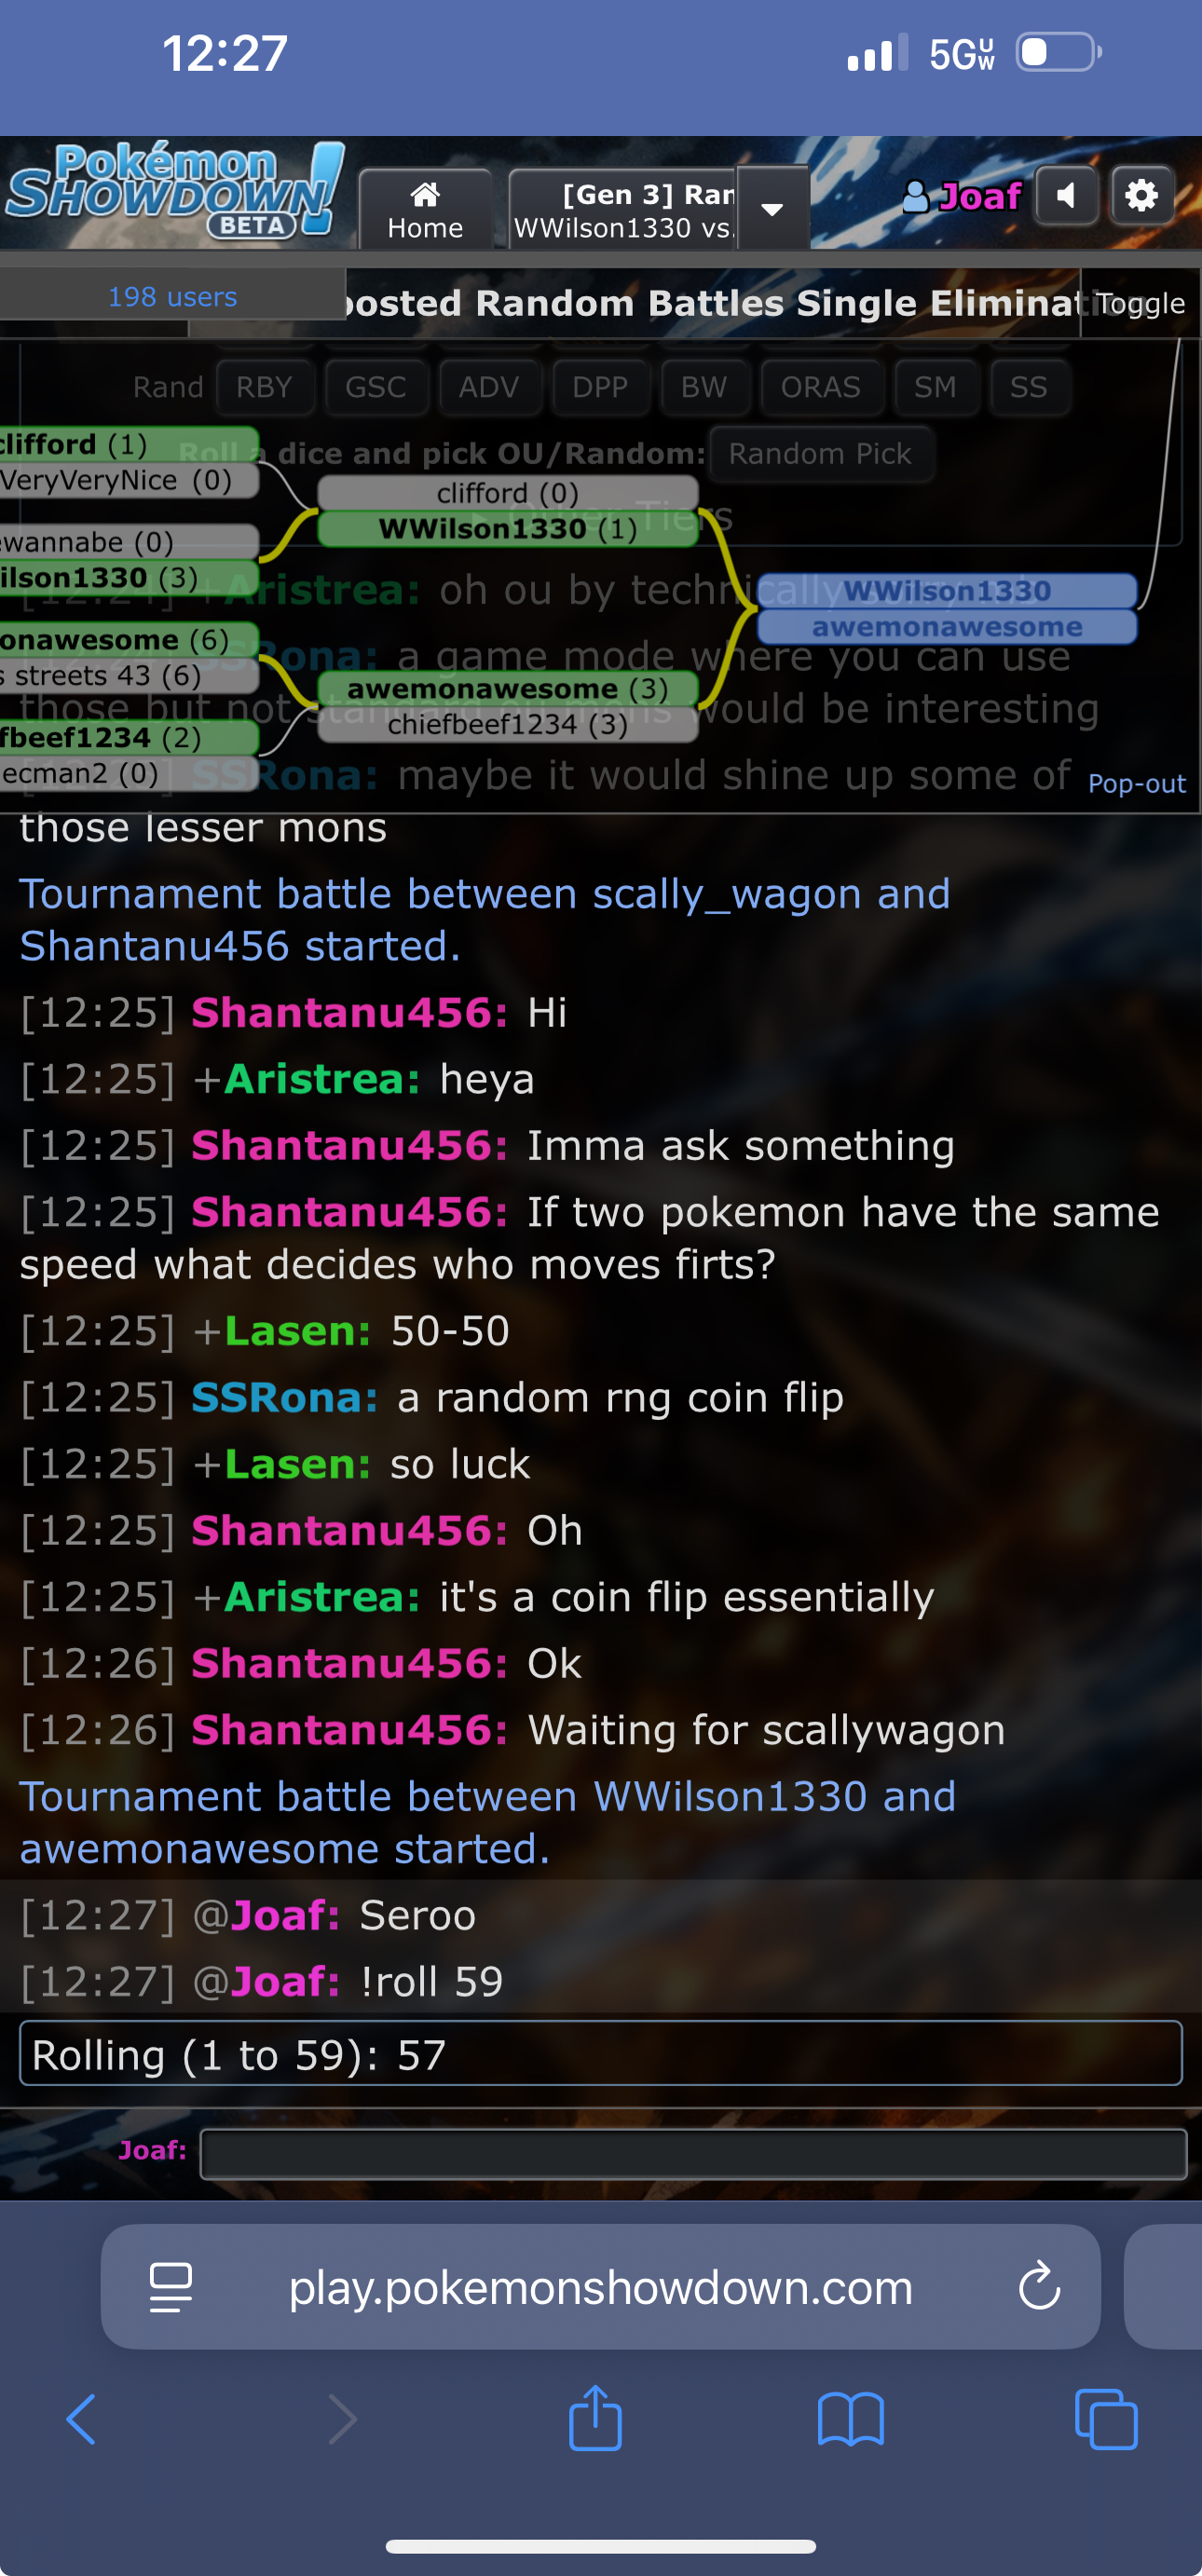Open the page format reader icon
The image size is (1202, 2576).
click(x=170, y=2287)
